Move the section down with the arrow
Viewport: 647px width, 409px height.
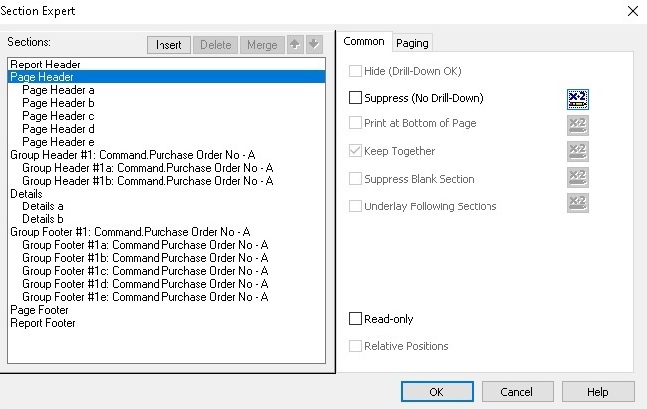coord(314,44)
